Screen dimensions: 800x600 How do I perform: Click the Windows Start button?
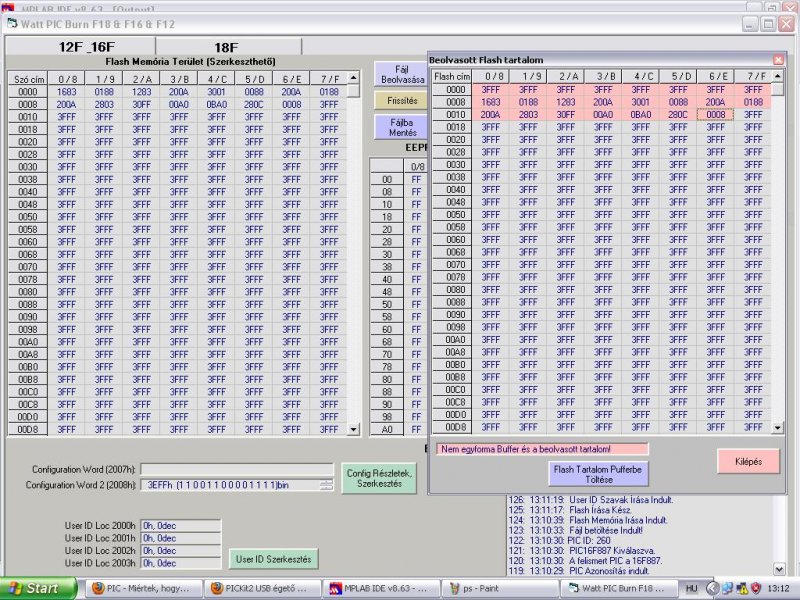(38, 588)
